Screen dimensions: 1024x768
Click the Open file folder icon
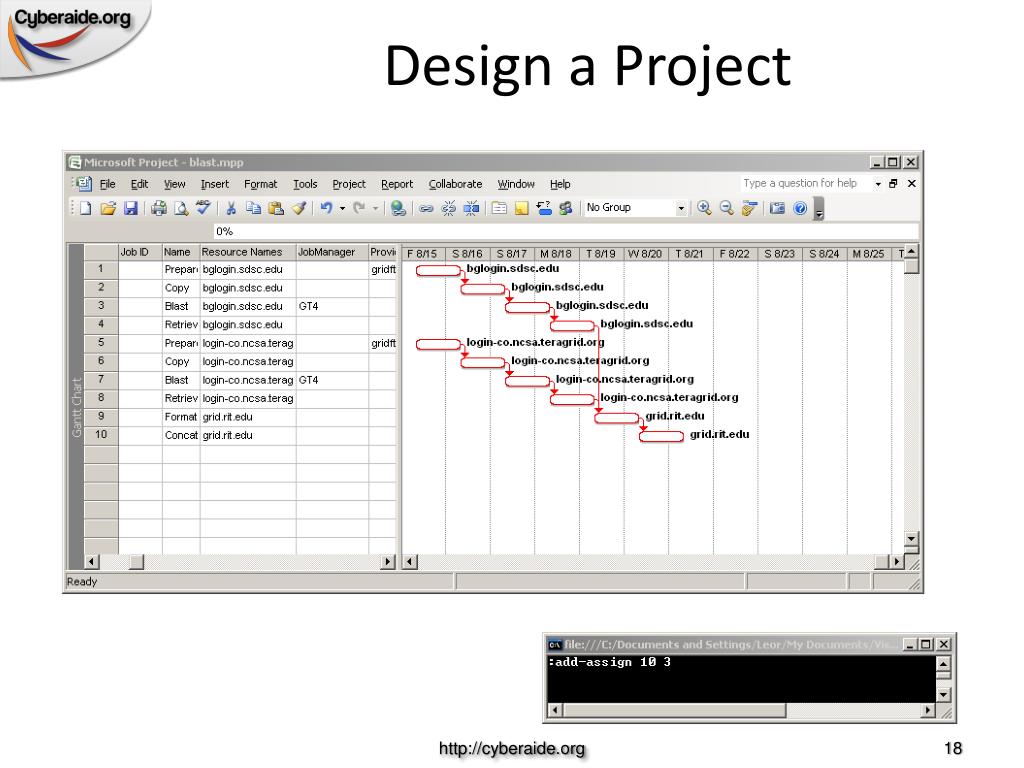[108, 208]
